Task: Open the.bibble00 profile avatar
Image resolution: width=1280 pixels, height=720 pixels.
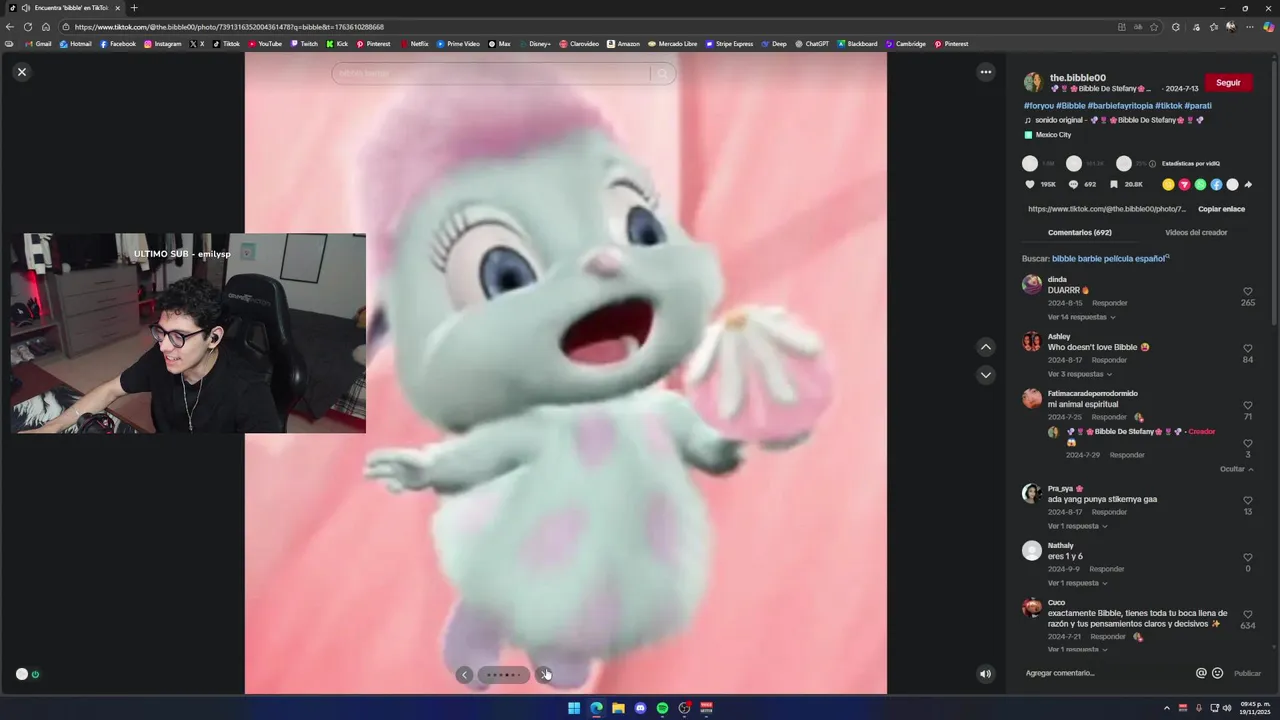Action: 1033,82
